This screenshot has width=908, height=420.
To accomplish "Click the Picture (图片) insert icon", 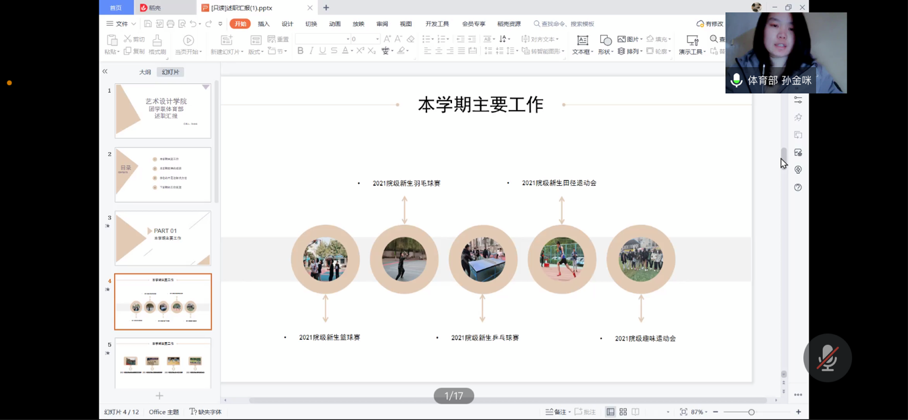I will tap(621, 39).
